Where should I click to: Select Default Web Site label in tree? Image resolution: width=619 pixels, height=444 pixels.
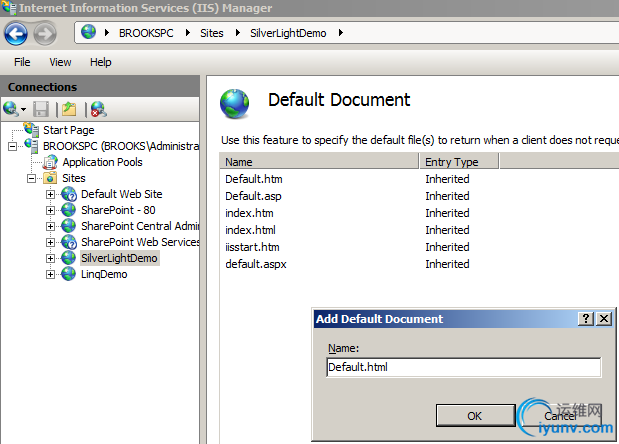[x=122, y=194]
